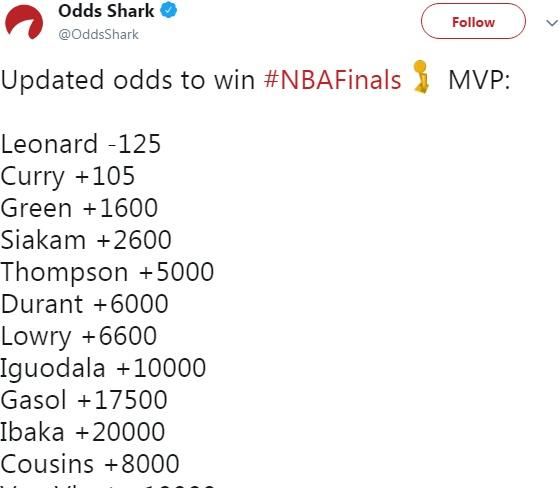Click the Durant +6000 odds line
The width and height of the screenshot is (560, 488).
pos(84,303)
